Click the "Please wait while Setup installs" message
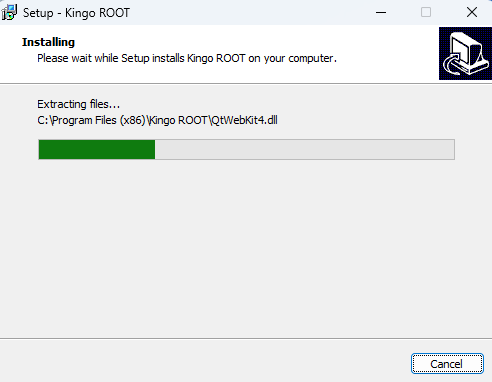This screenshot has width=492, height=382. click(187, 58)
